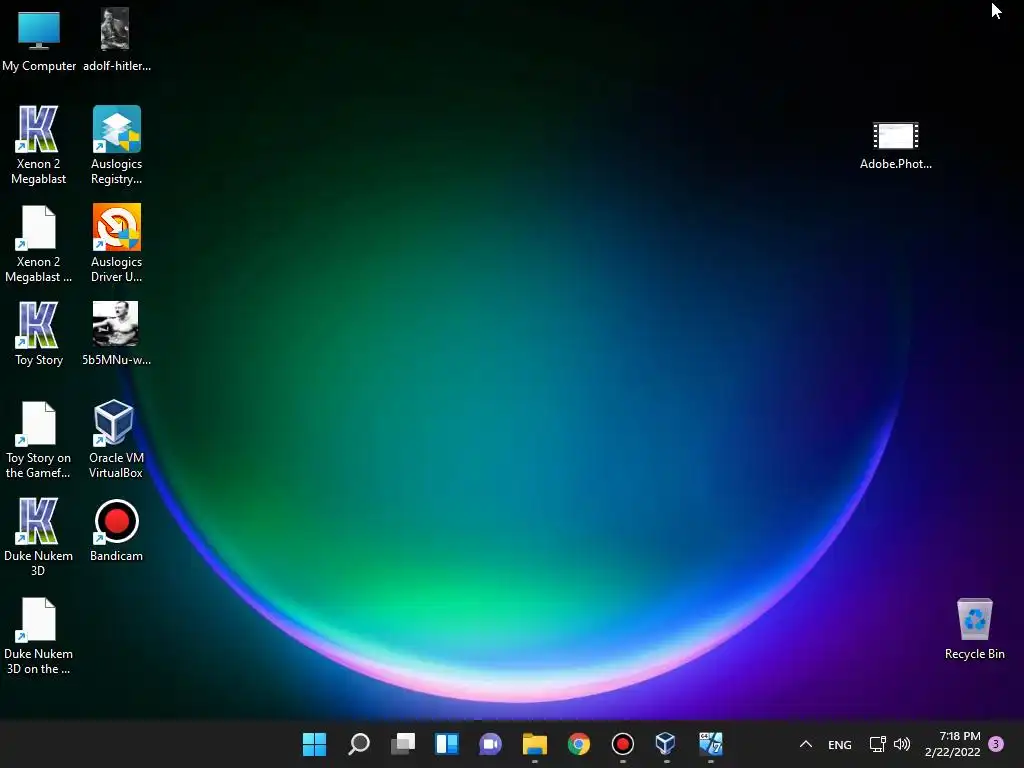Open taskbar Search
1024x768 pixels.
tap(359, 744)
